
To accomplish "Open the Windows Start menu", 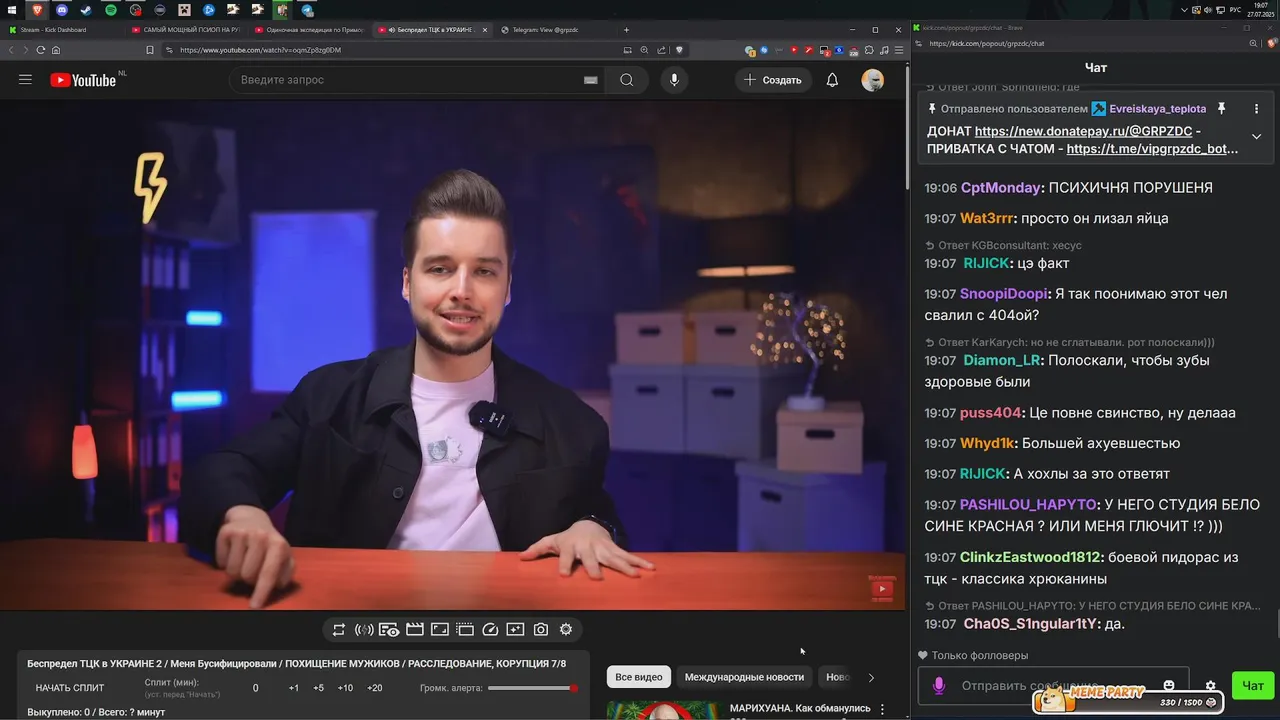I will 12,10.
